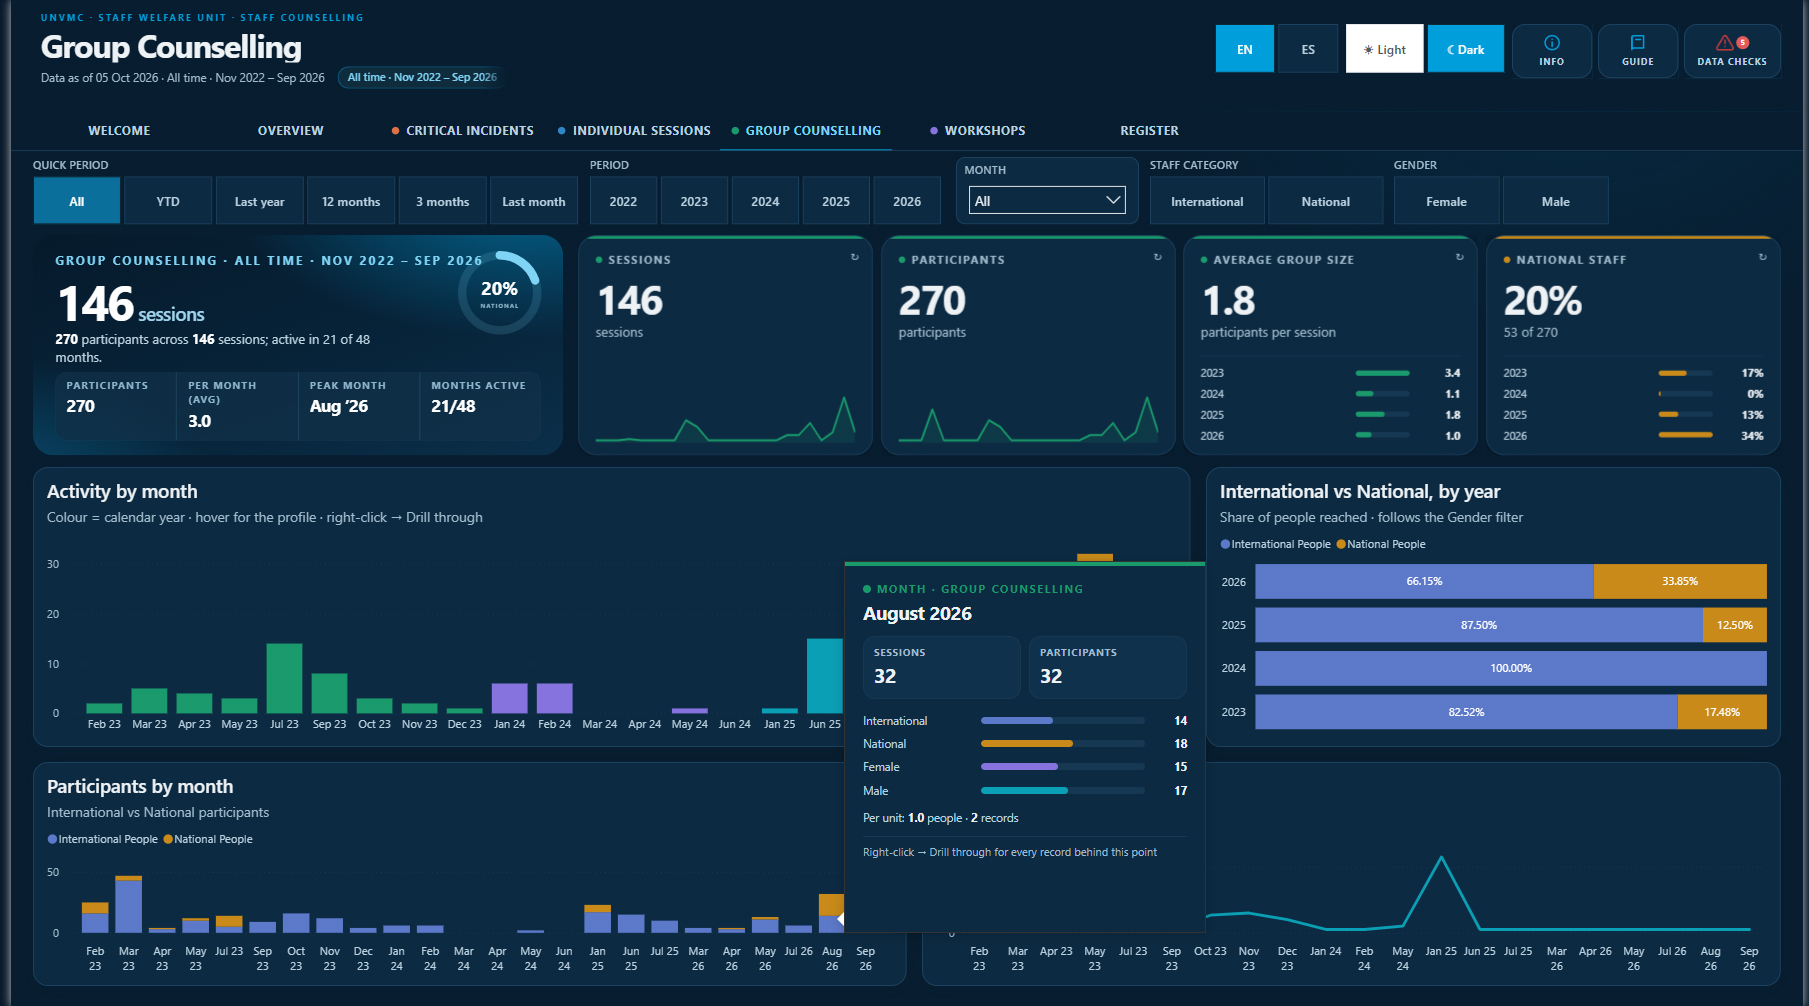The width and height of the screenshot is (1809, 1006).
Task: Filter staff category to International
Action: tap(1207, 201)
